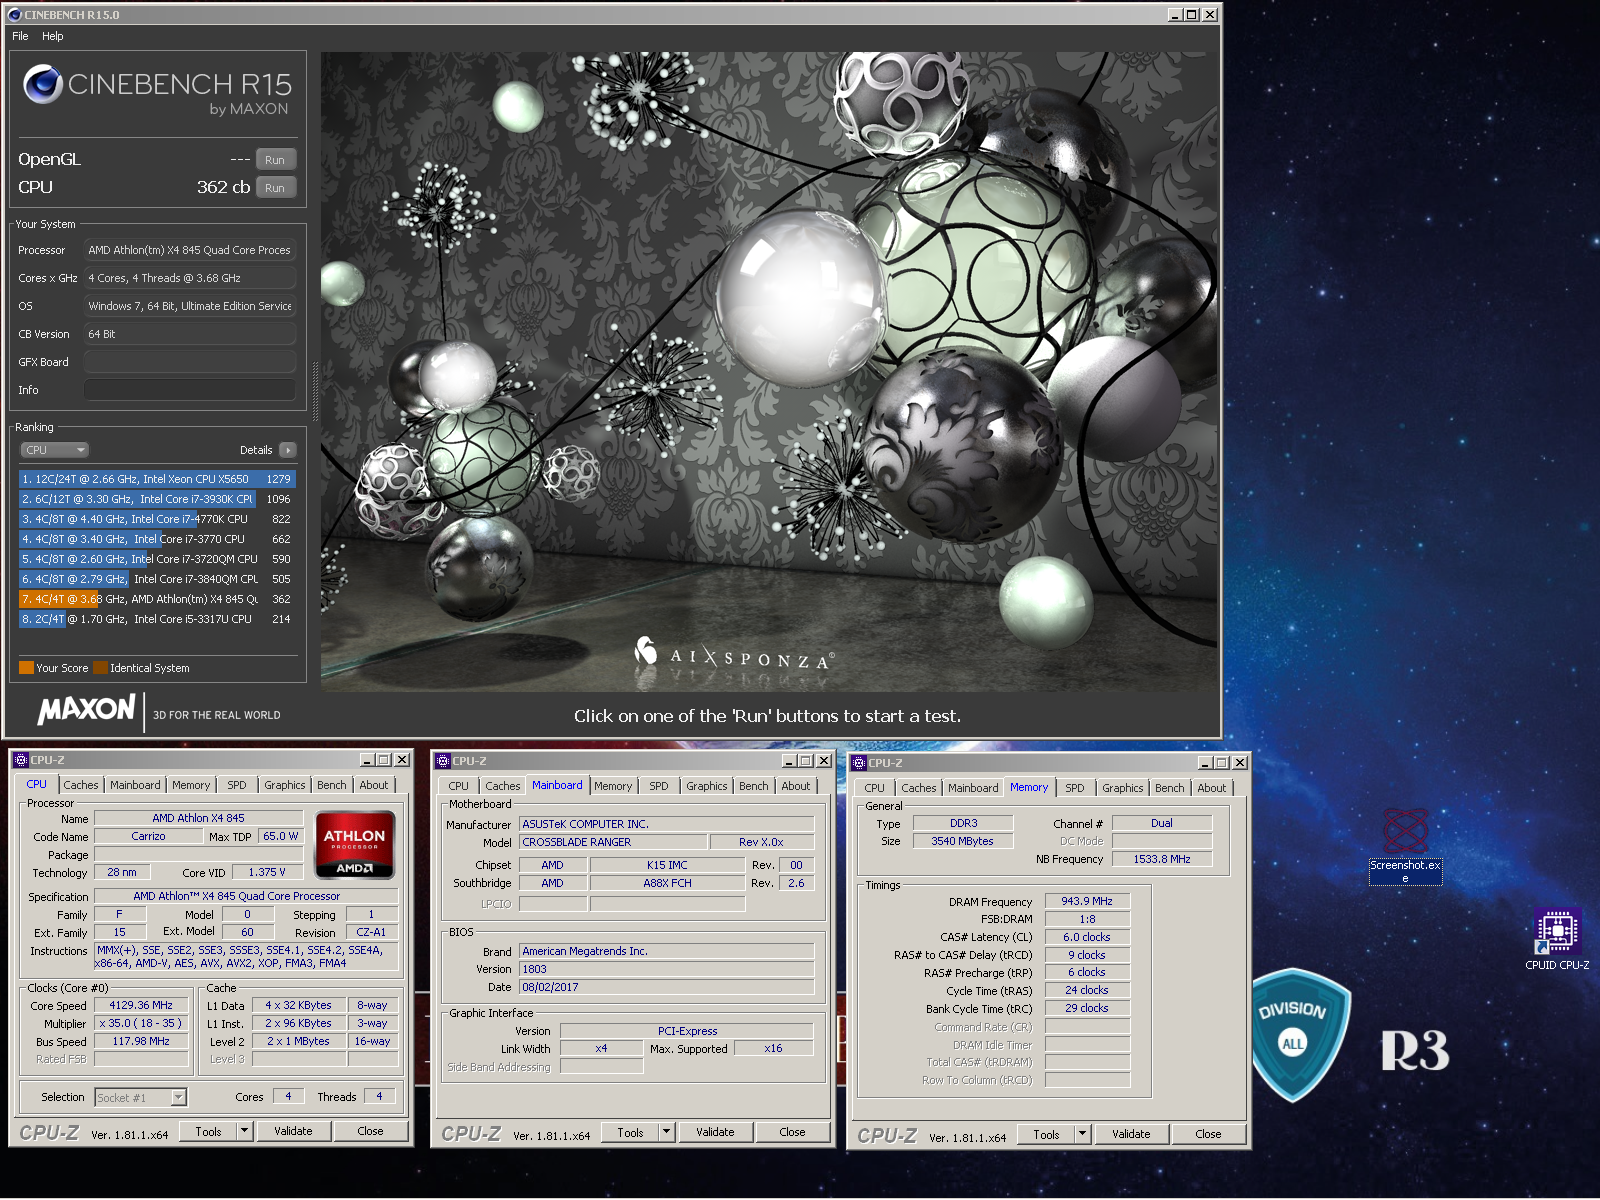1600x1200 pixels.
Task: Open About tab in Memory CPU-Z window
Action: click(1212, 788)
